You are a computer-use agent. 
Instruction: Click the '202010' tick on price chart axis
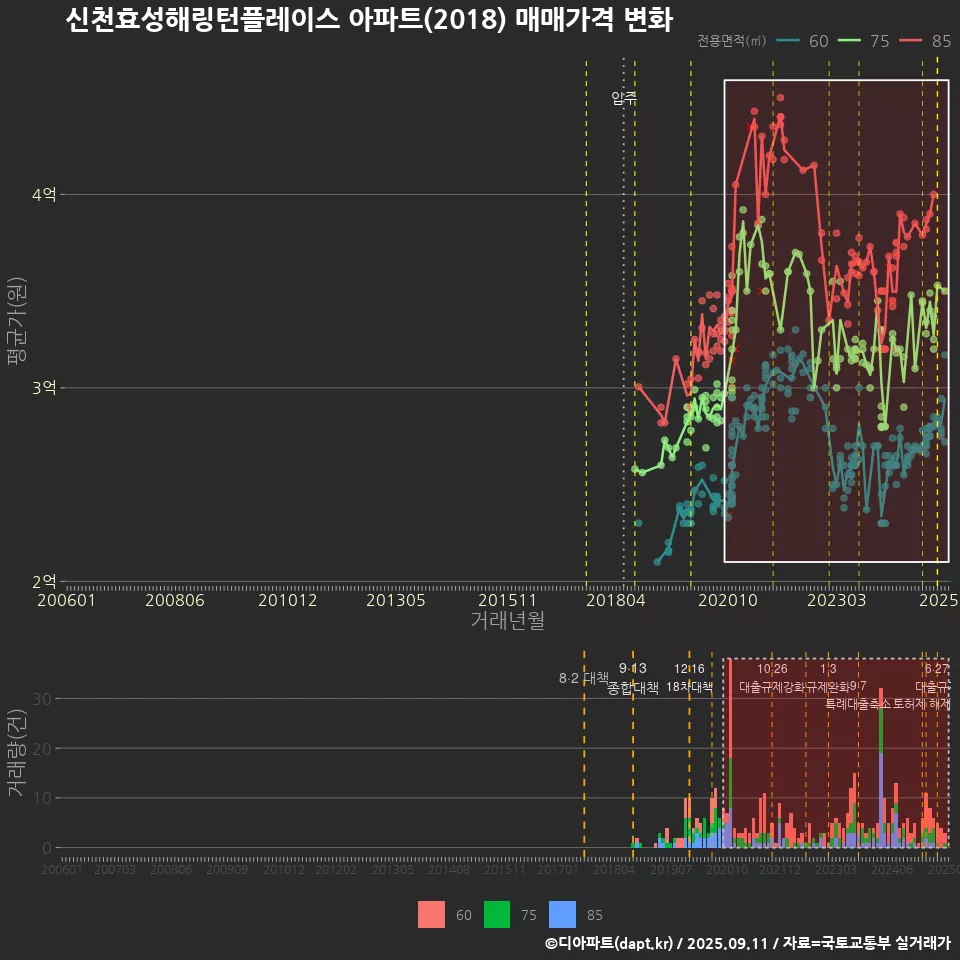(728, 600)
